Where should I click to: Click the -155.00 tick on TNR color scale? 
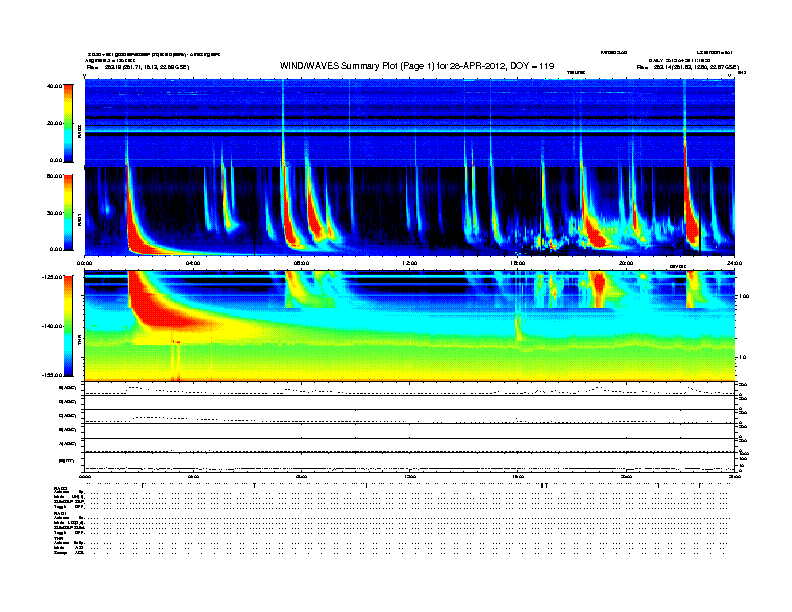[x=52, y=375]
